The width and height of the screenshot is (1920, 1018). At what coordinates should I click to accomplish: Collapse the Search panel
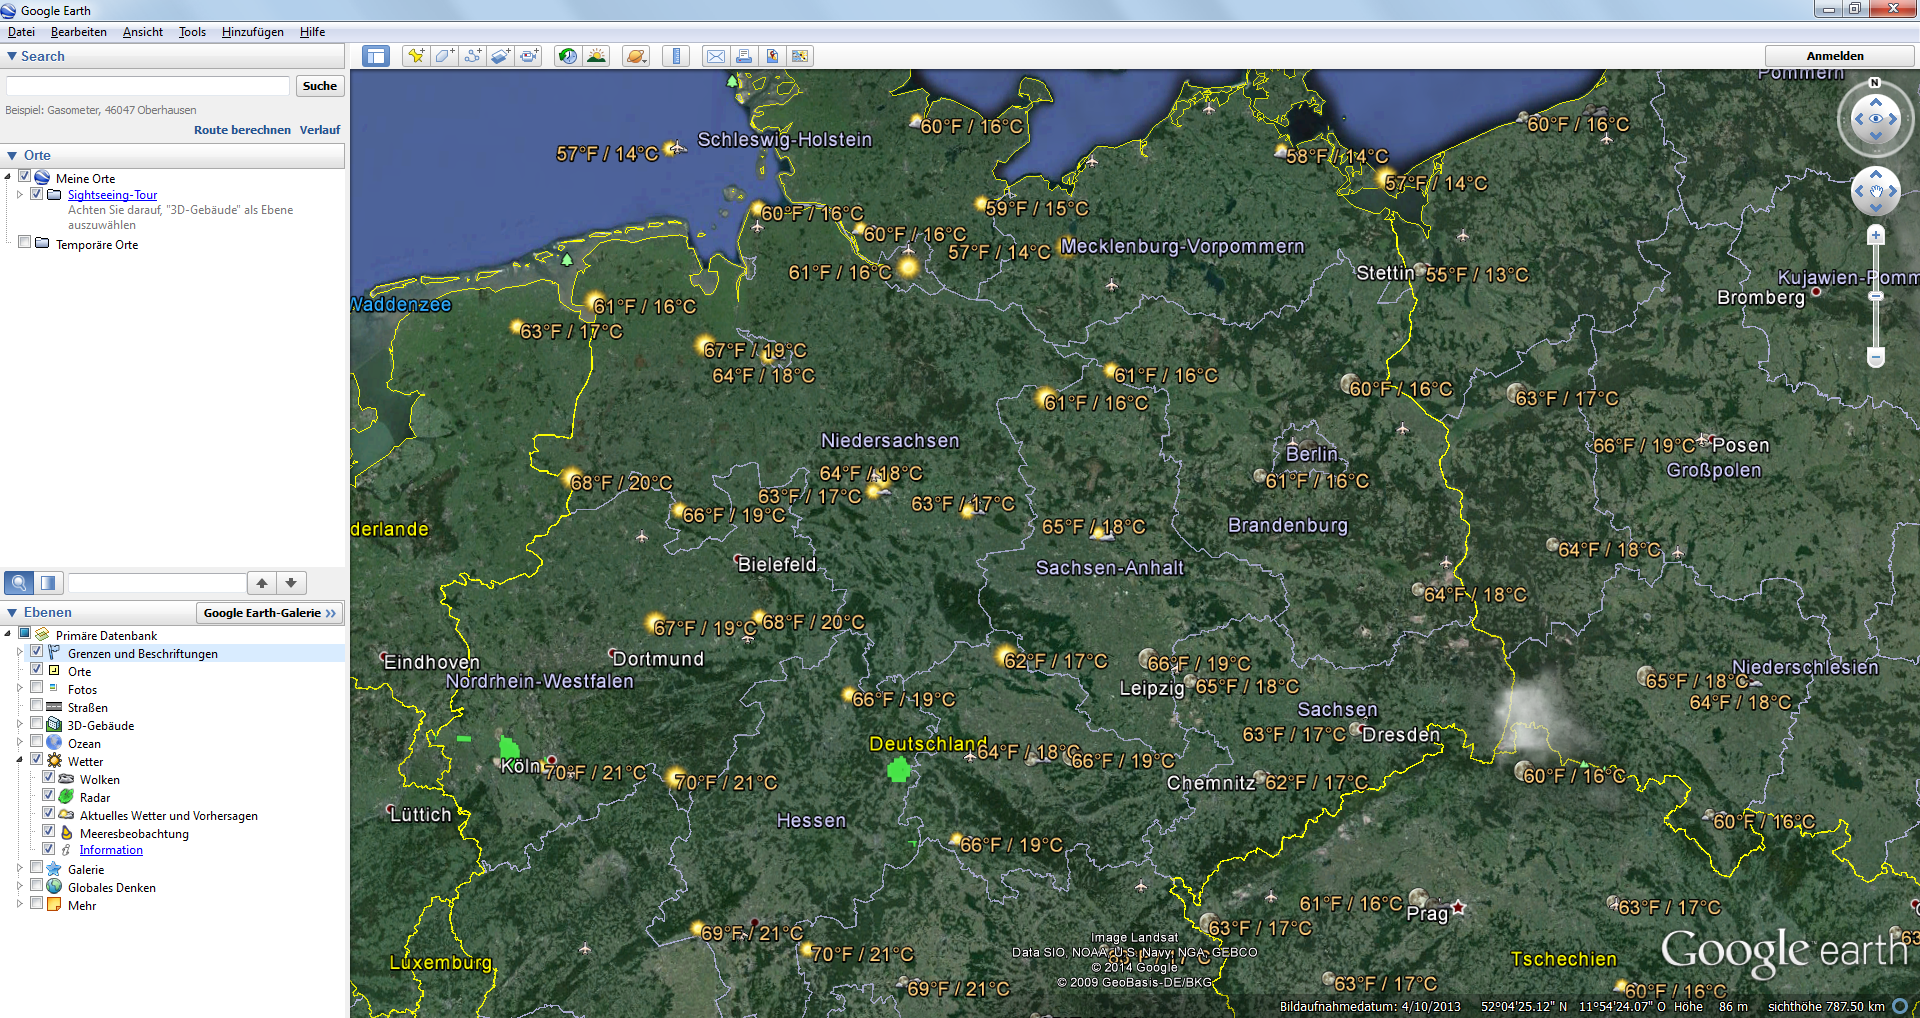tap(12, 56)
